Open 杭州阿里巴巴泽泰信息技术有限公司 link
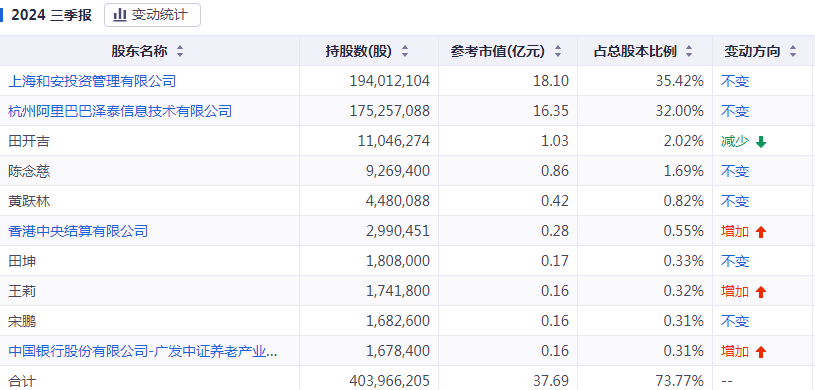Viewport: 815px width, 390px height. click(120, 111)
